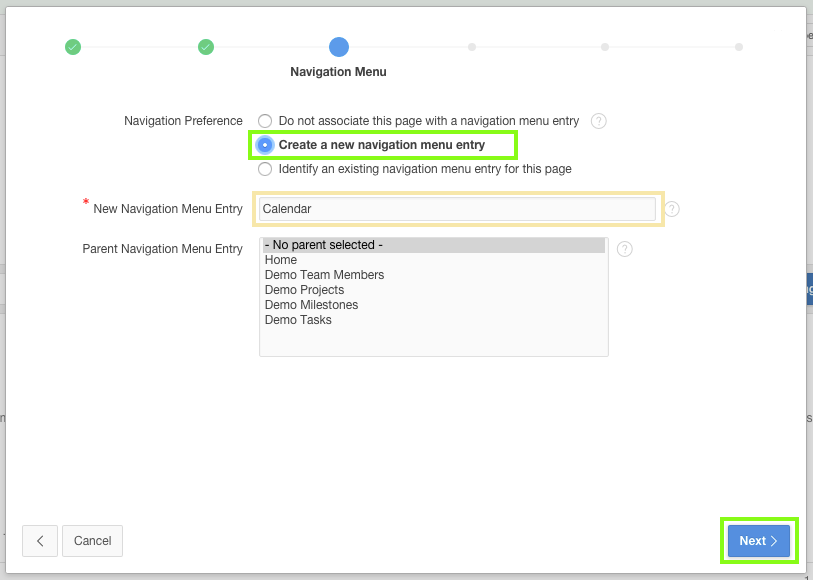Viewport: 813px width, 580px height.
Task: Click the Next button
Action: click(758, 541)
